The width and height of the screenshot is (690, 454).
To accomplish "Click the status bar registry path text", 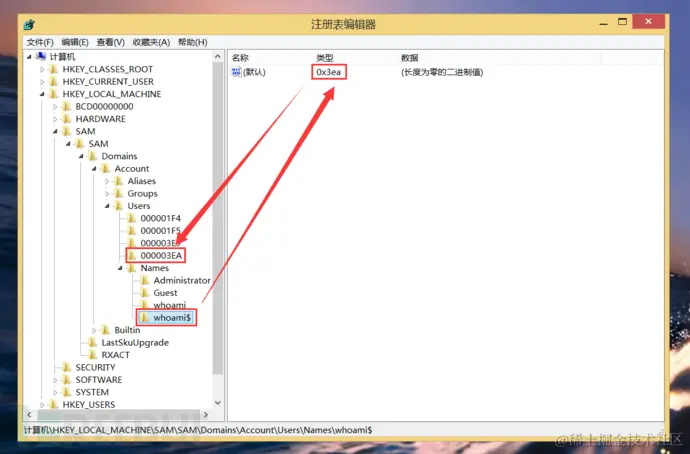I will pyautogui.click(x=198, y=430).
